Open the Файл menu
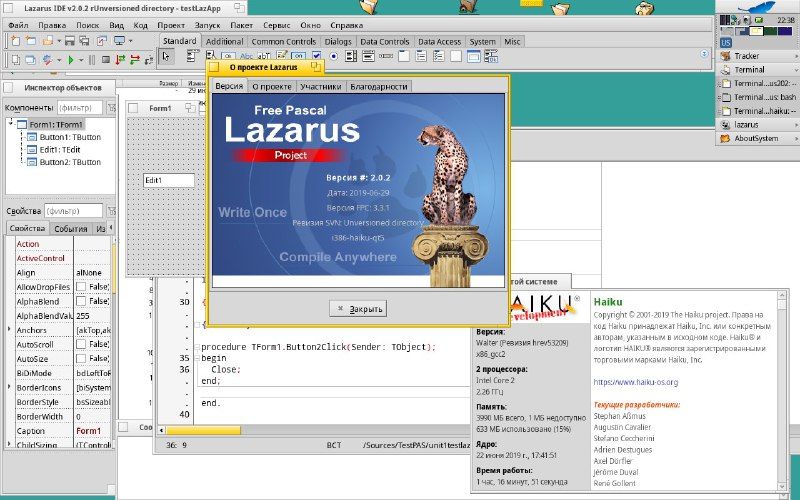Screen dimensions: 800x500 [x=18, y=25]
